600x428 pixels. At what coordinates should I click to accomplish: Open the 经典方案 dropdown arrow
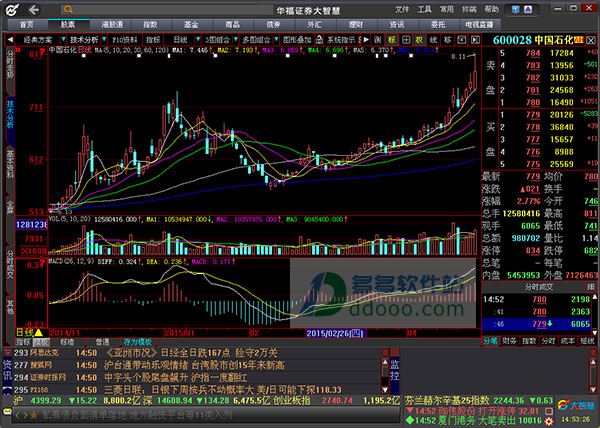tap(63, 39)
